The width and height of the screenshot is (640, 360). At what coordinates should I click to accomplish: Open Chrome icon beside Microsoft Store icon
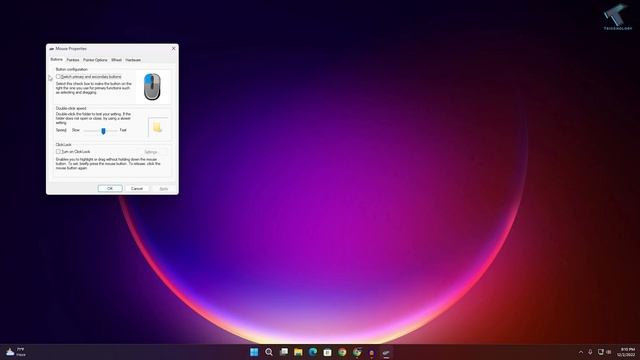click(342, 352)
